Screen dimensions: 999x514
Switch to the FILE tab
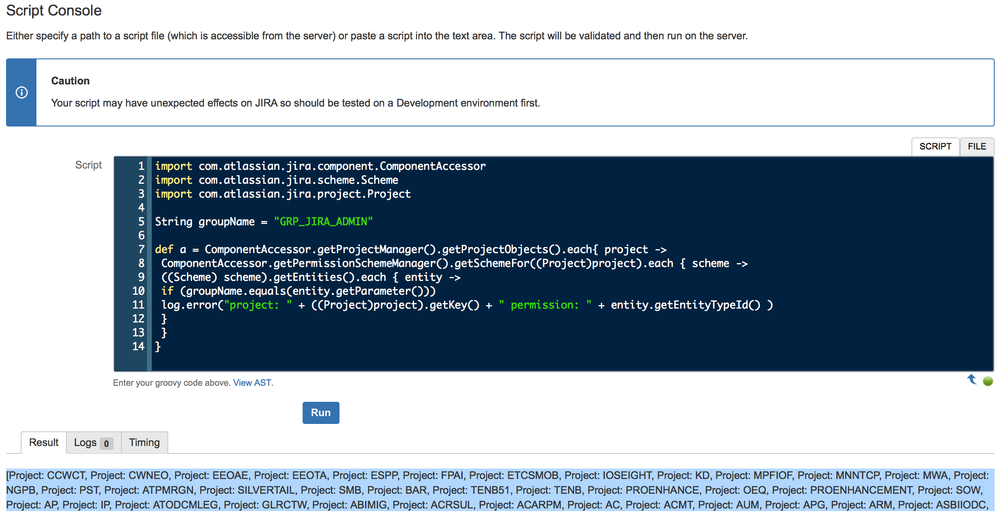pos(977,146)
